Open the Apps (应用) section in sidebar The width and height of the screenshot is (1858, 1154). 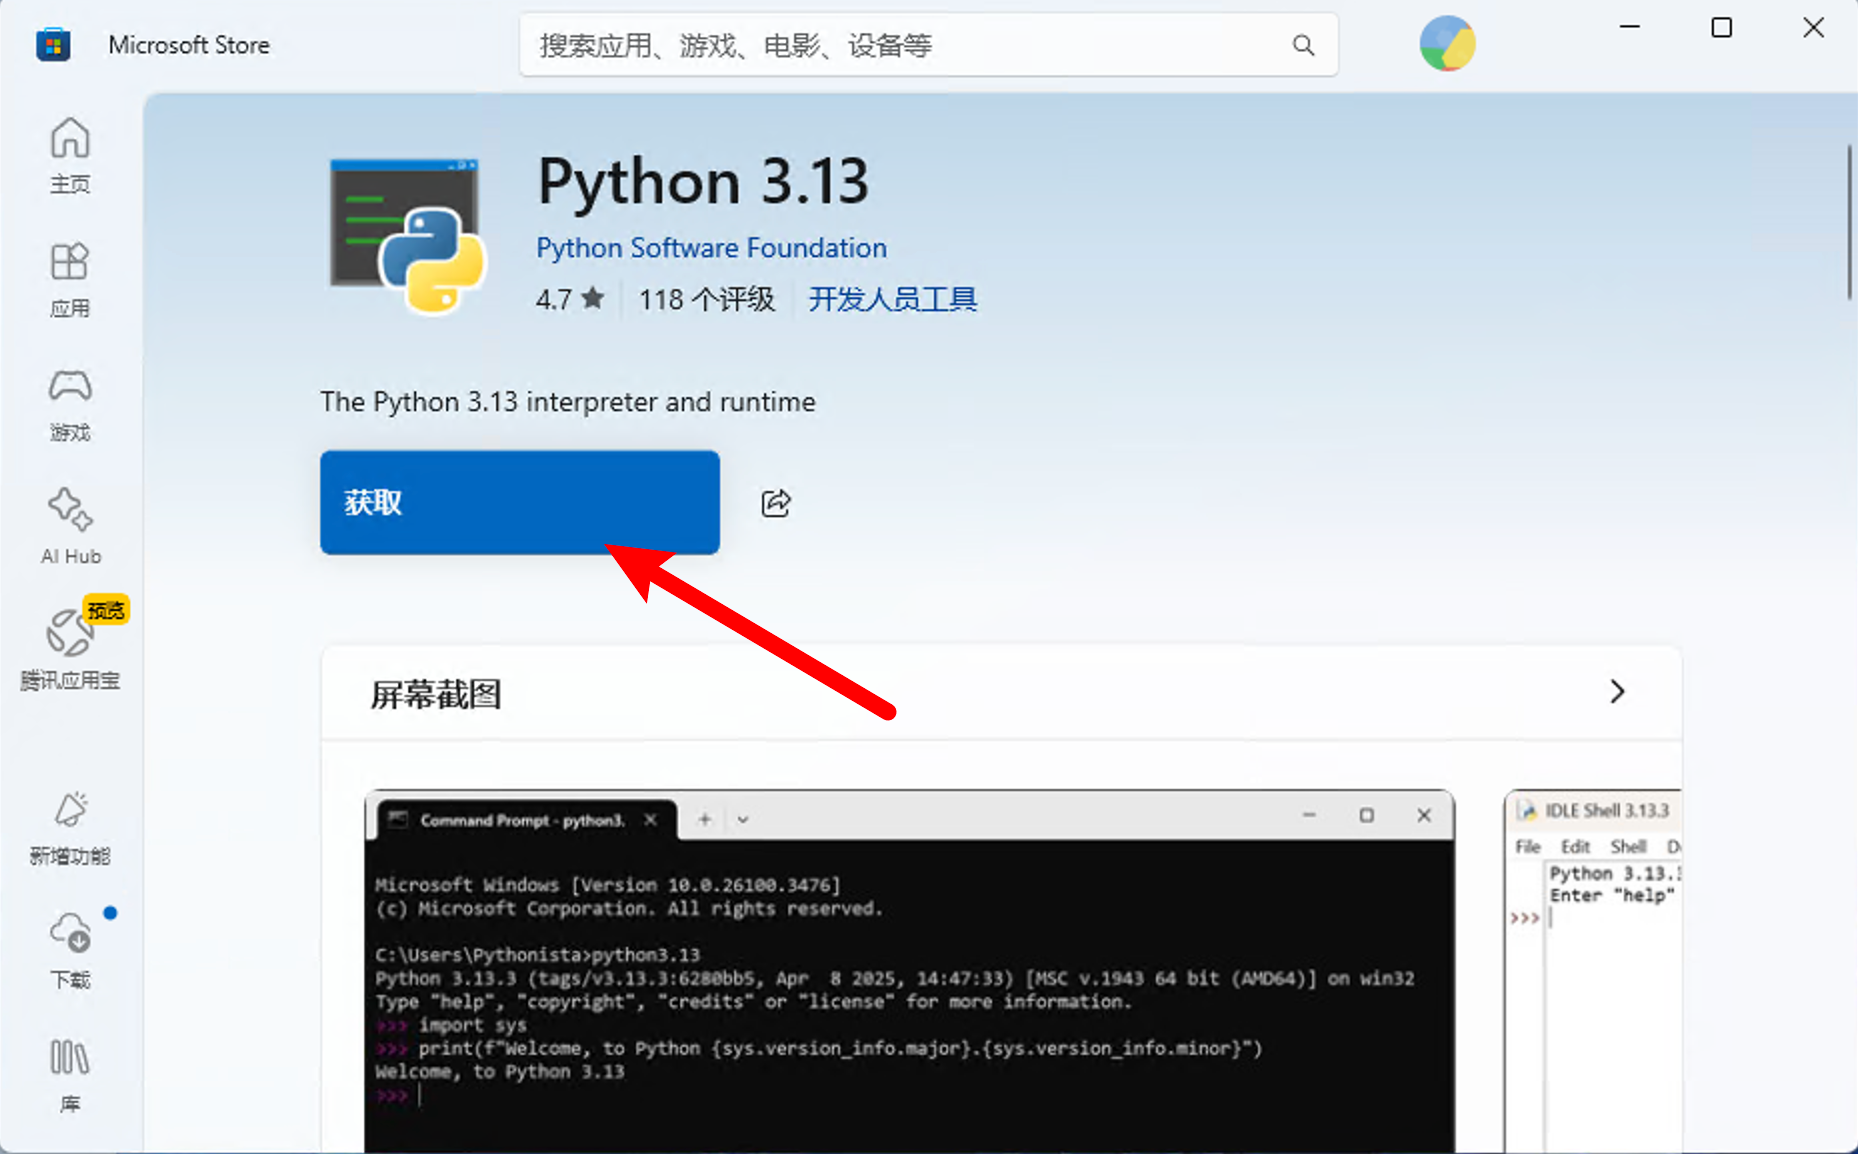(70, 280)
